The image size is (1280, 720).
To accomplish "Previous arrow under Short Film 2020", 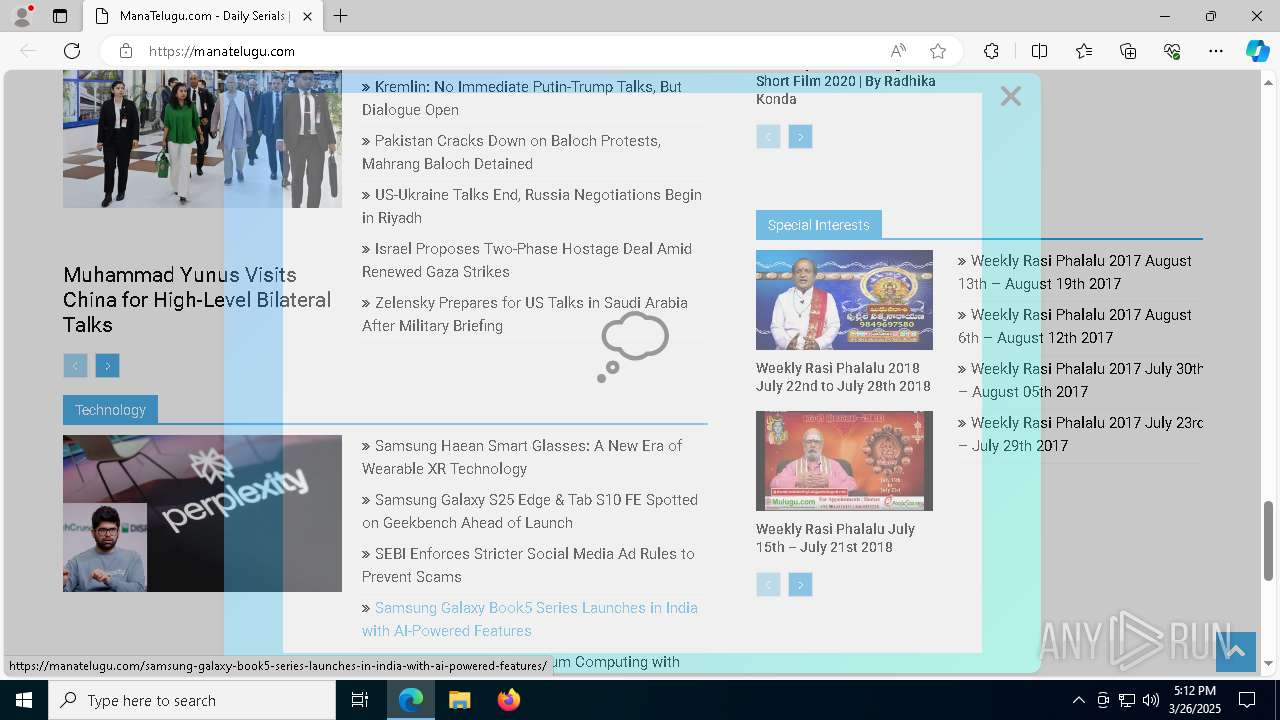I will 768,137.
